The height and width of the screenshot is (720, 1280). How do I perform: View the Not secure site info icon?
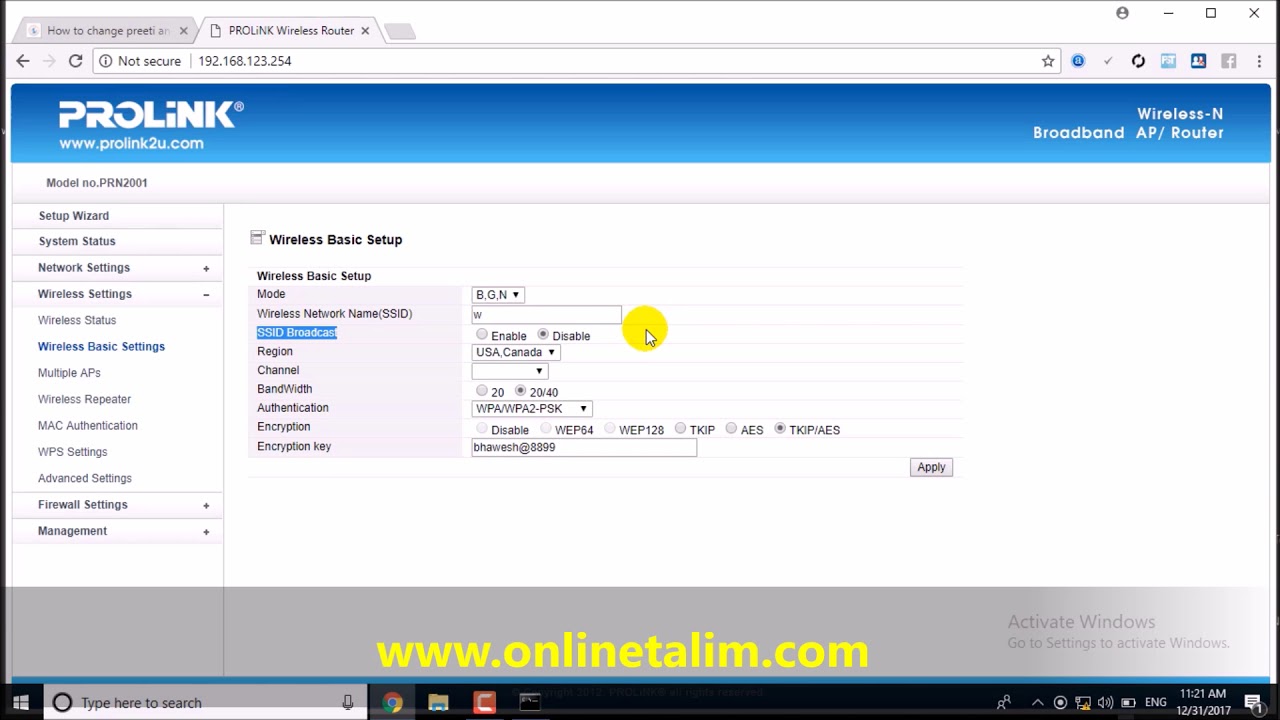coord(106,61)
